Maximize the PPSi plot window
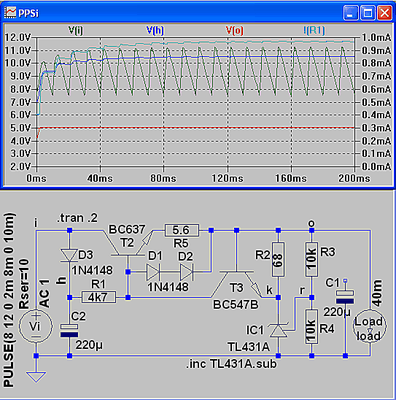The image size is (396, 400). 368,13
